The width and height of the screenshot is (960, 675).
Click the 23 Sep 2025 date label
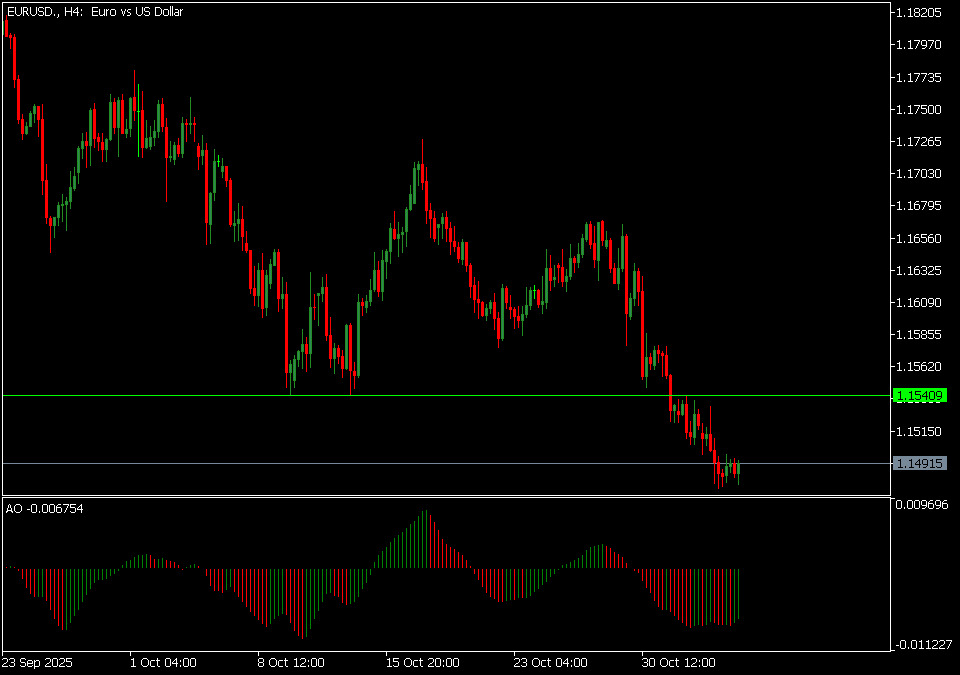coord(37,662)
